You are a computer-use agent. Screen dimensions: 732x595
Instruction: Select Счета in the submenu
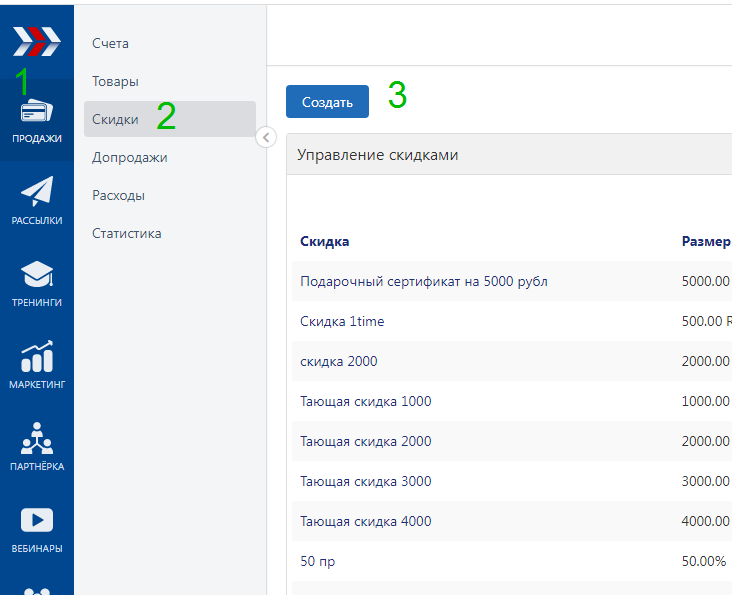click(110, 43)
